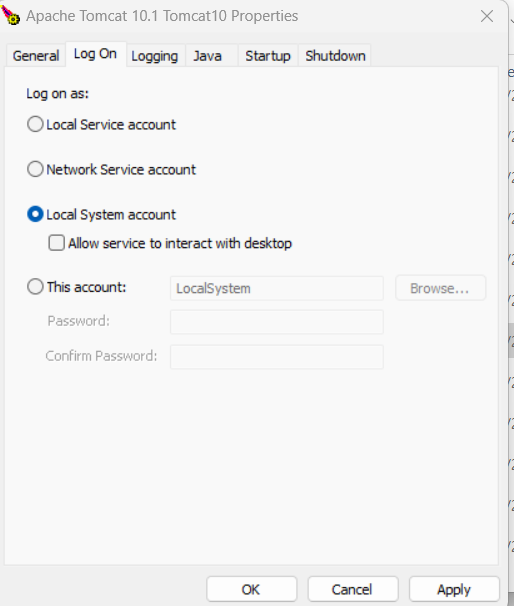
Task: Select the Startup tab
Action: pos(268,56)
